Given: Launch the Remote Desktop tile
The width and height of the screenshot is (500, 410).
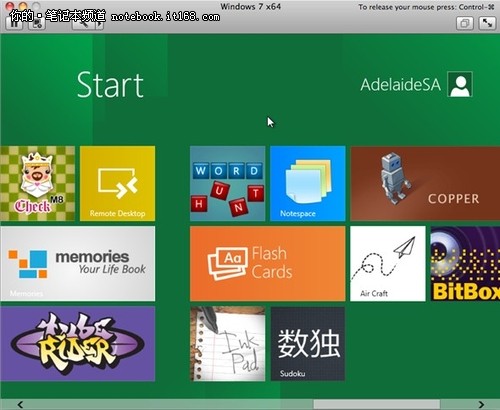Looking at the screenshot, I should pyautogui.click(x=117, y=183).
